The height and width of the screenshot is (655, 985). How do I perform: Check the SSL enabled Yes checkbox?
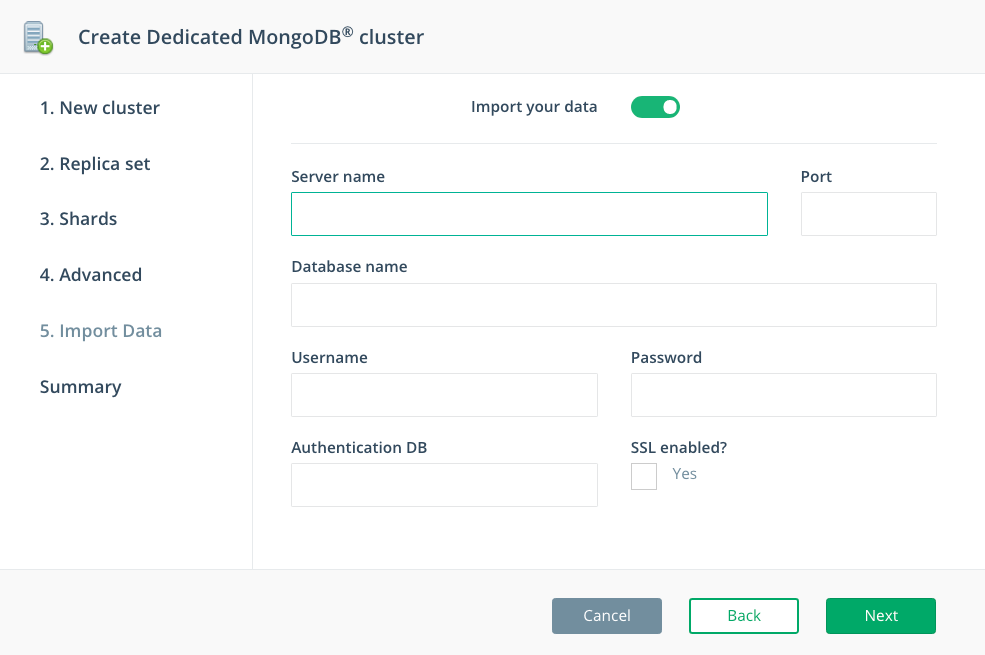pyautogui.click(x=644, y=476)
